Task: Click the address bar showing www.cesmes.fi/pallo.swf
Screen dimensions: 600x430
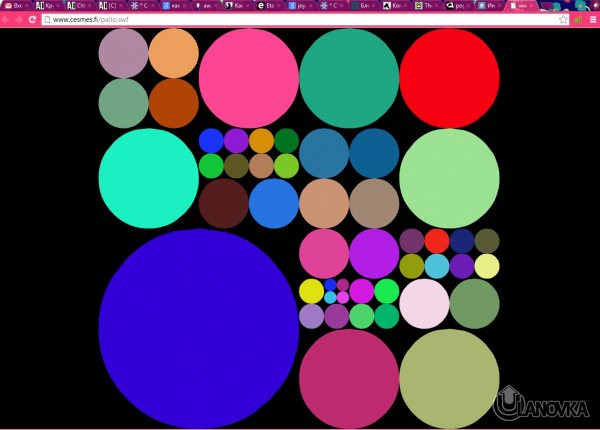Action: (305, 20)
